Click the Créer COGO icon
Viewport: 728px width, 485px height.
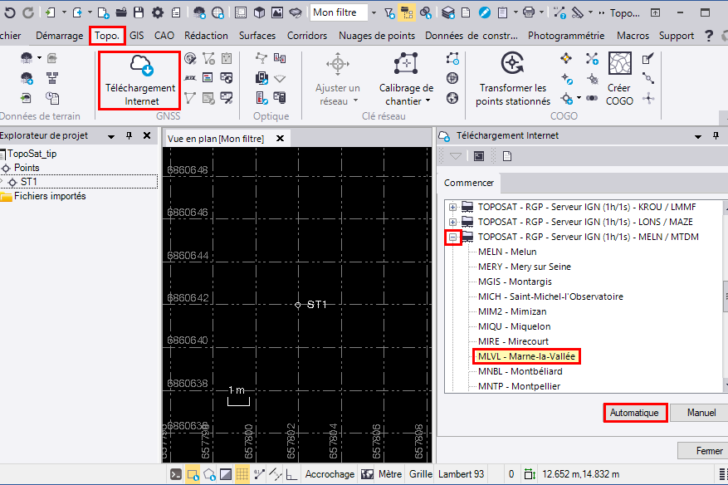(x=618, y=66)
